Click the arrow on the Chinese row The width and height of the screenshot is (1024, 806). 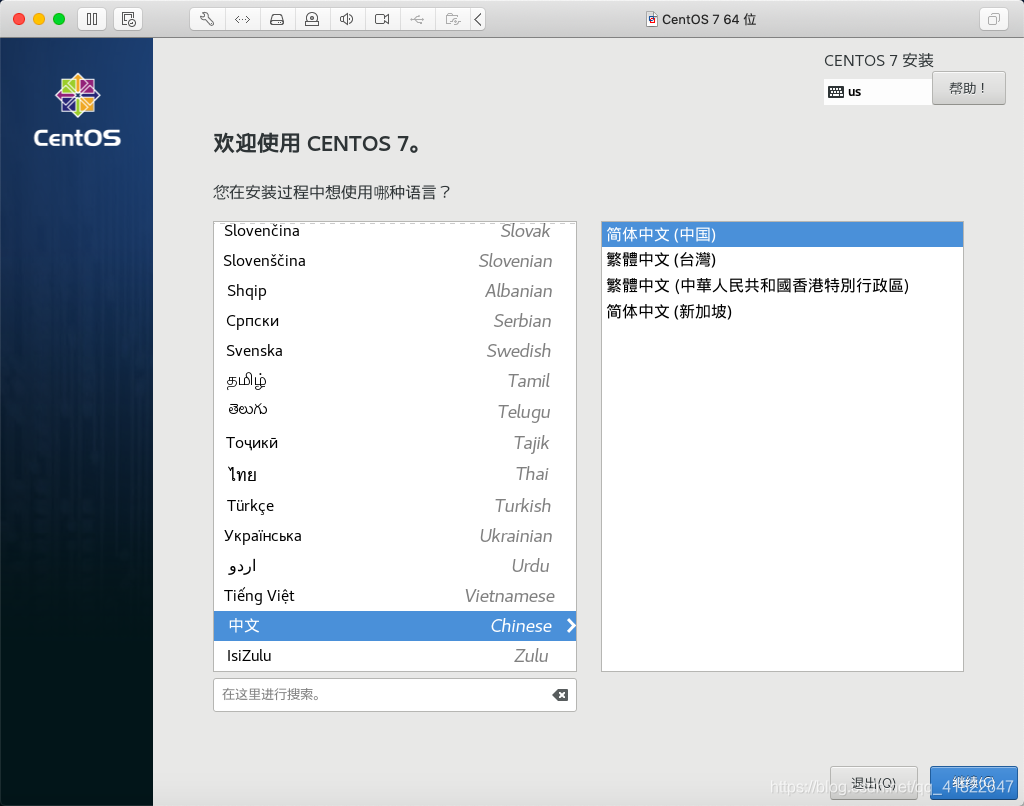pos(571,626)
